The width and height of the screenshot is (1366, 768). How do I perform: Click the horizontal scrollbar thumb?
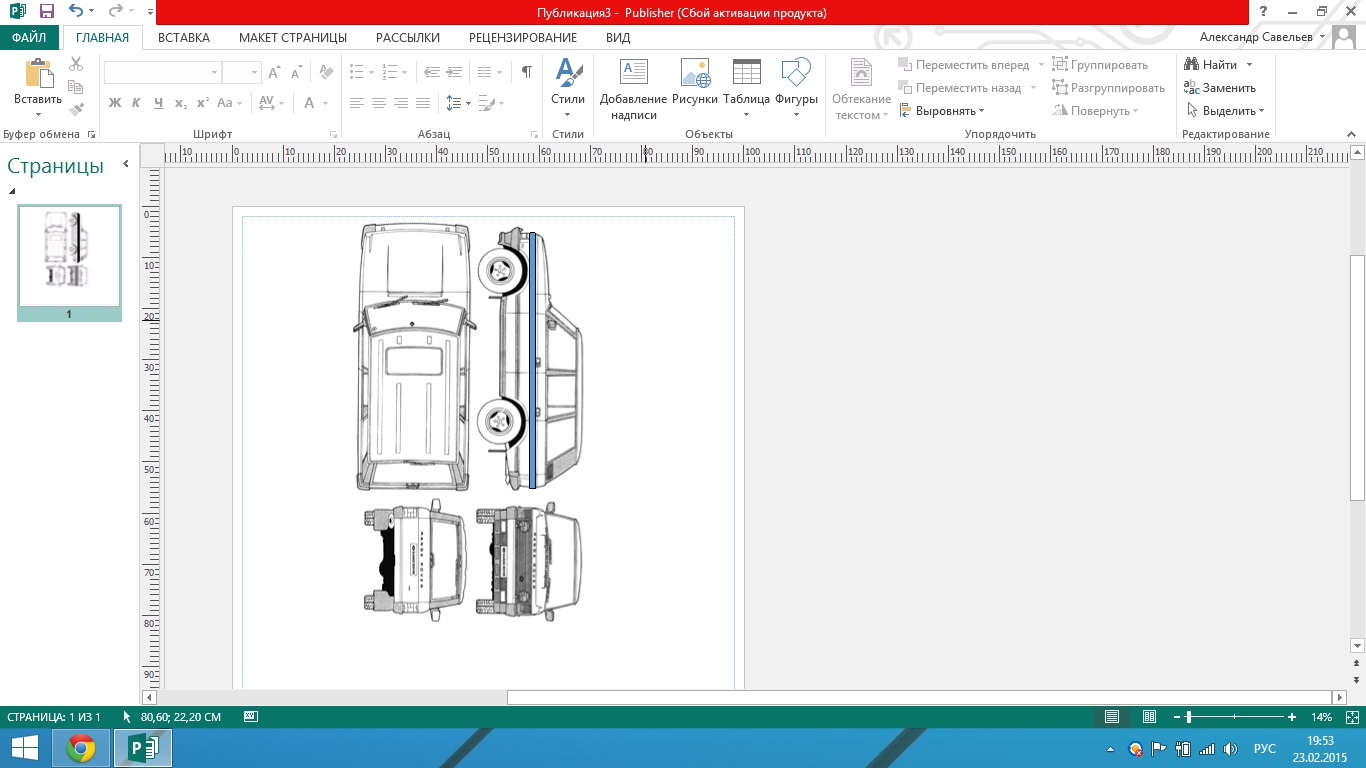(920, 697)
